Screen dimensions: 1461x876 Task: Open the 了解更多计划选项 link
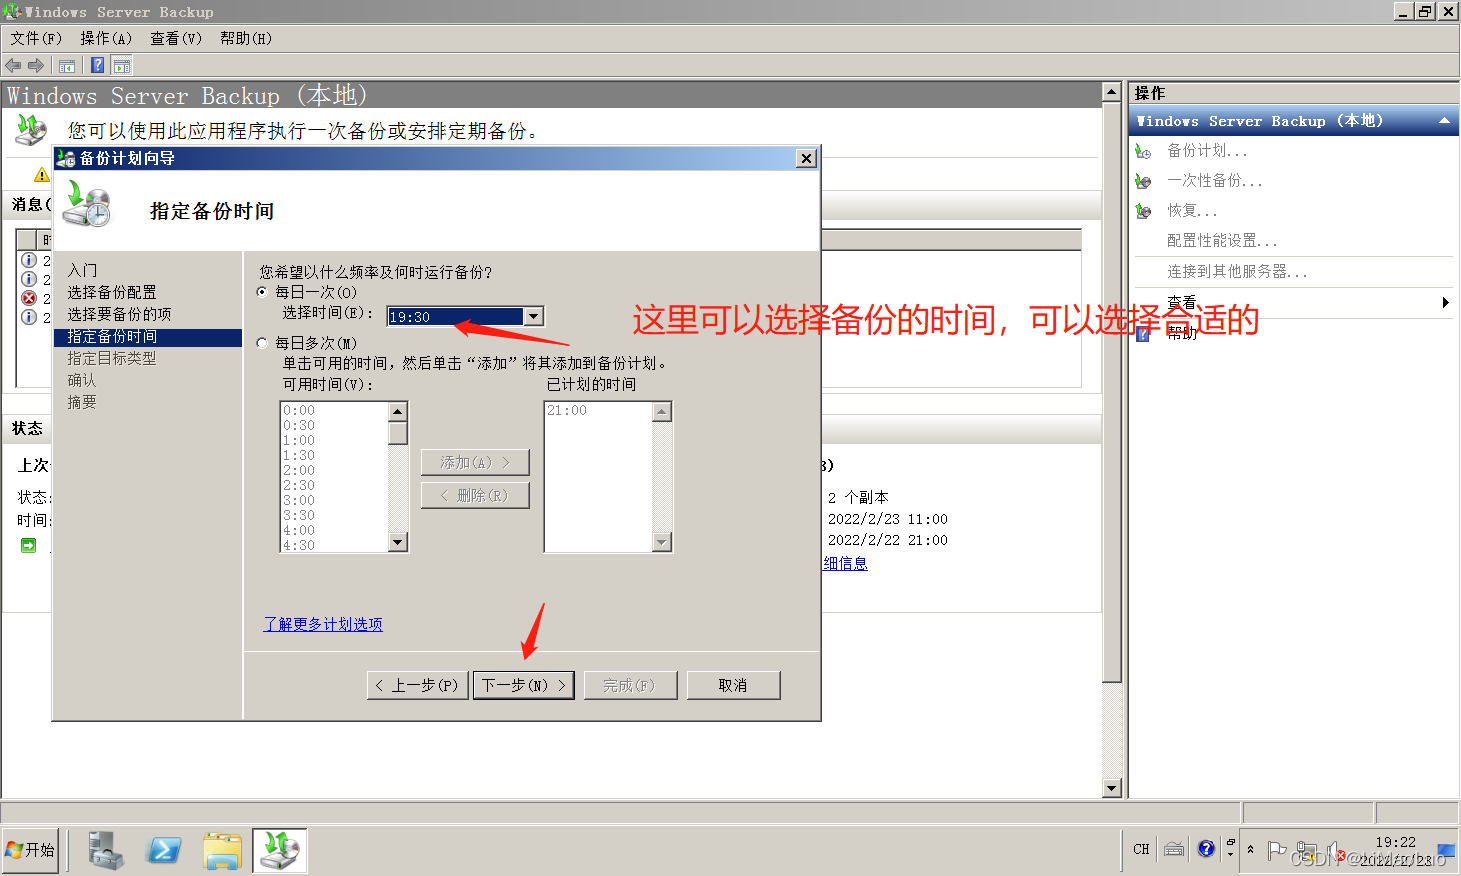323,624
